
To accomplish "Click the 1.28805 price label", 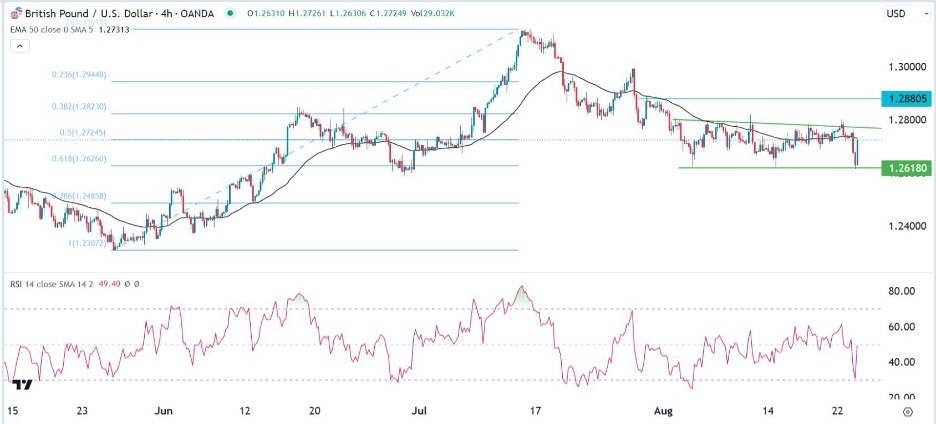I will (x=904, y=99).
